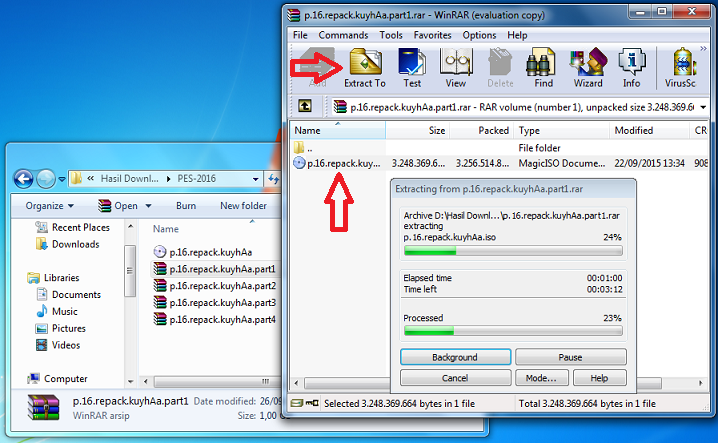Click the Test archive toolbar icon

click(x=412, y=68)
